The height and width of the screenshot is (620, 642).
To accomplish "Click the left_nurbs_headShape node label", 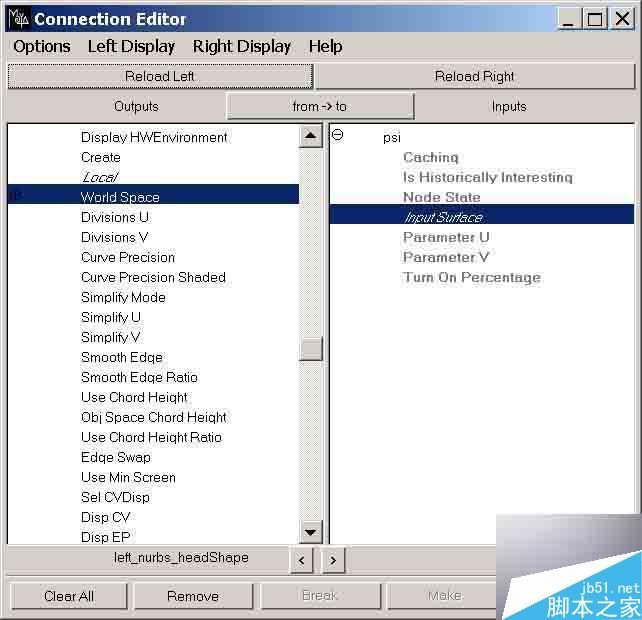I will pos(181,558).
